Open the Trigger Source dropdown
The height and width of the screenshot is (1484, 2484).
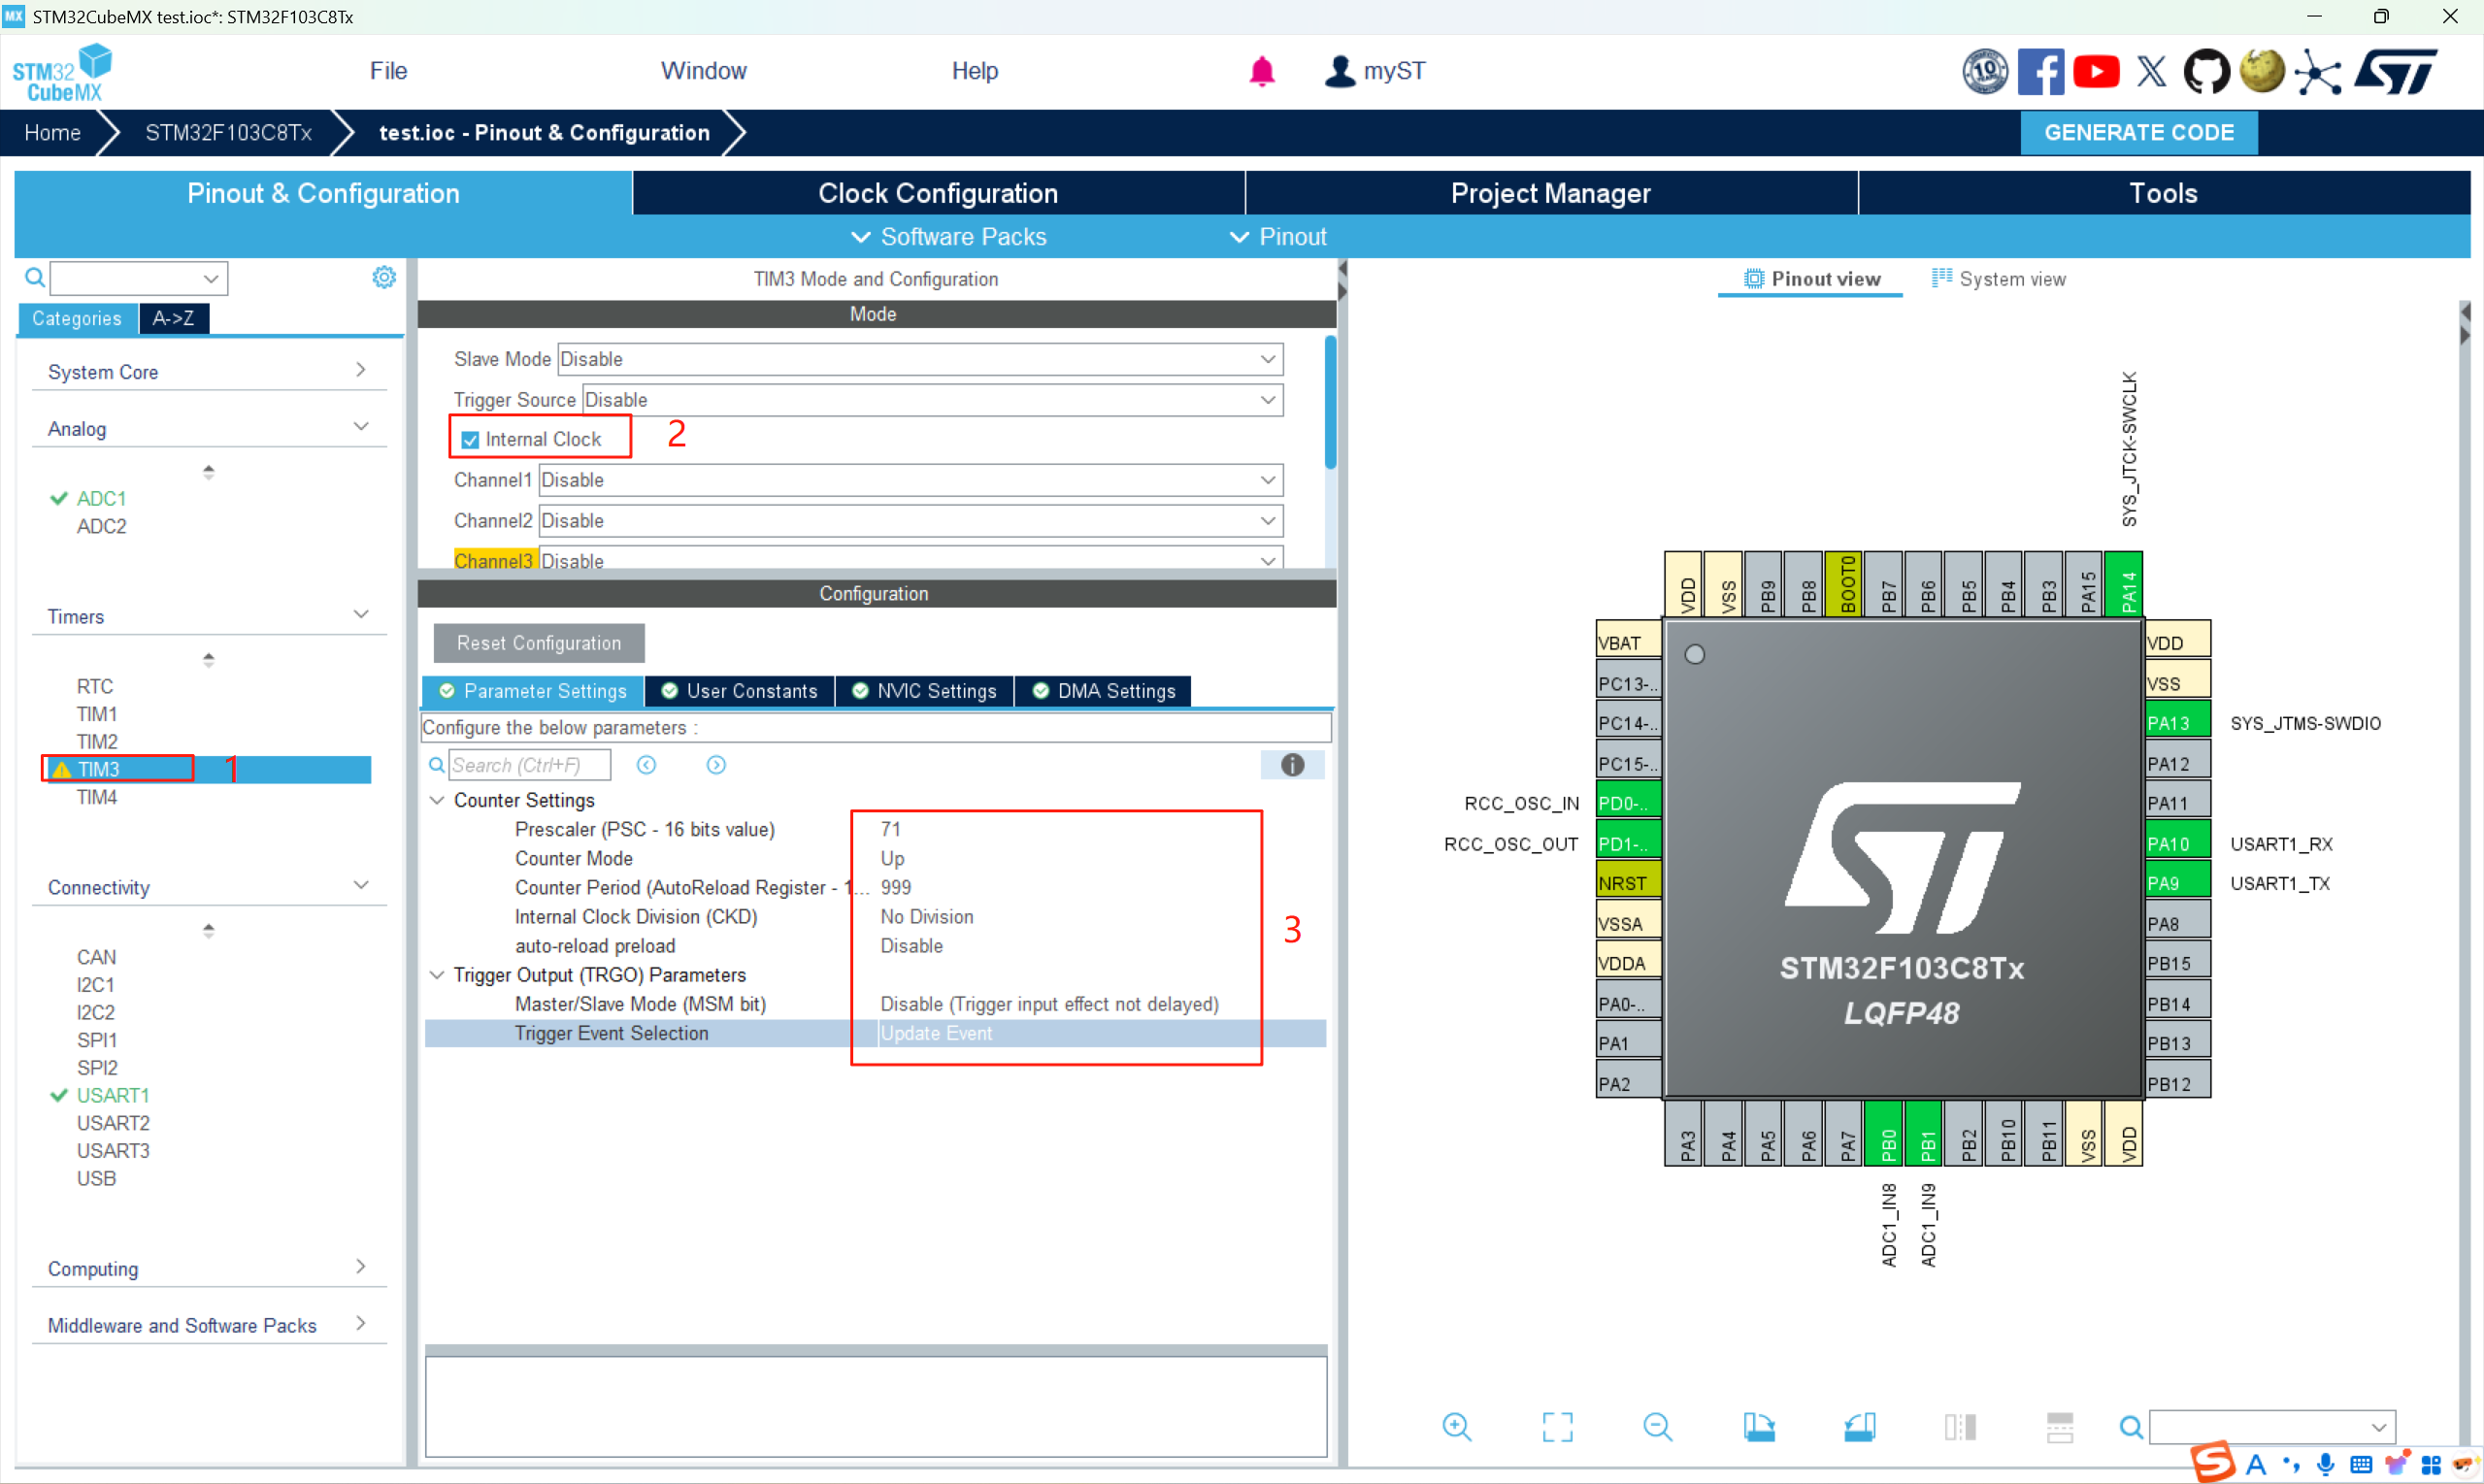933,400
